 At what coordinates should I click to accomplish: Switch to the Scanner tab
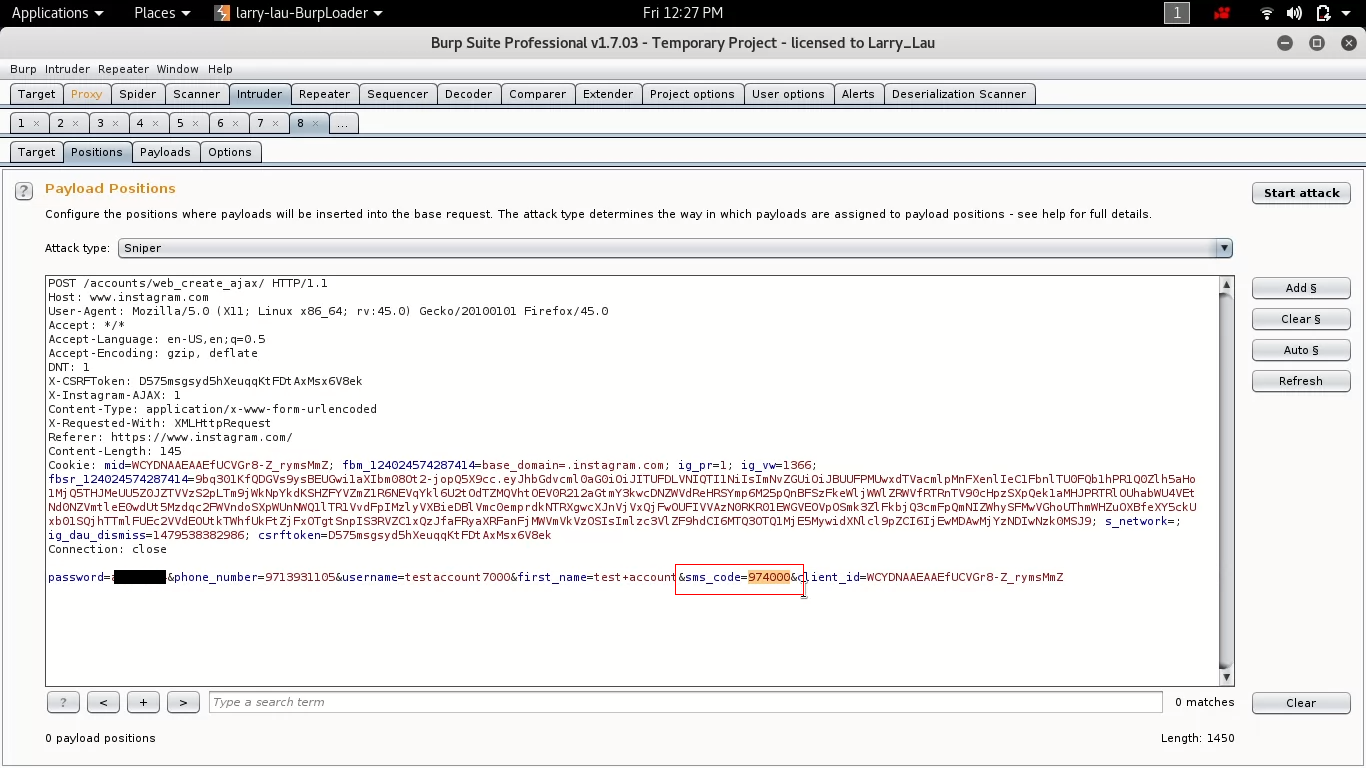click(x=196, y=94)
